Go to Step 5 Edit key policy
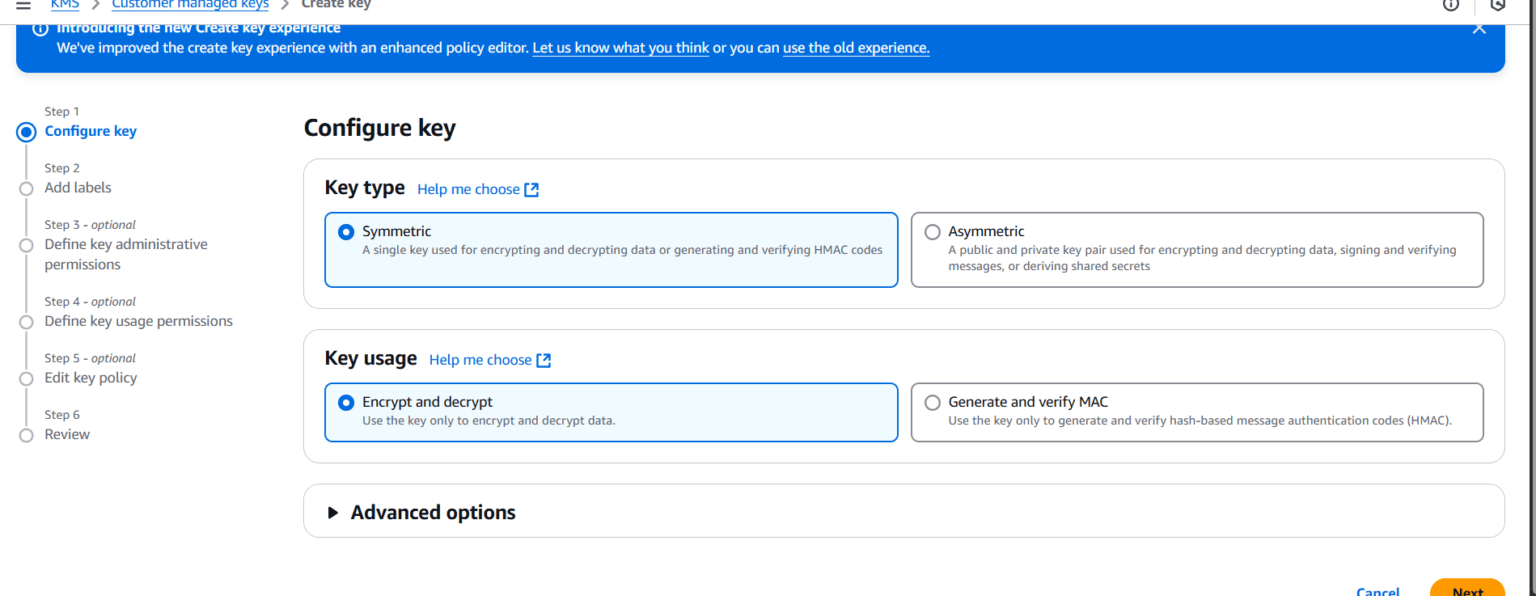 [90, 377]
